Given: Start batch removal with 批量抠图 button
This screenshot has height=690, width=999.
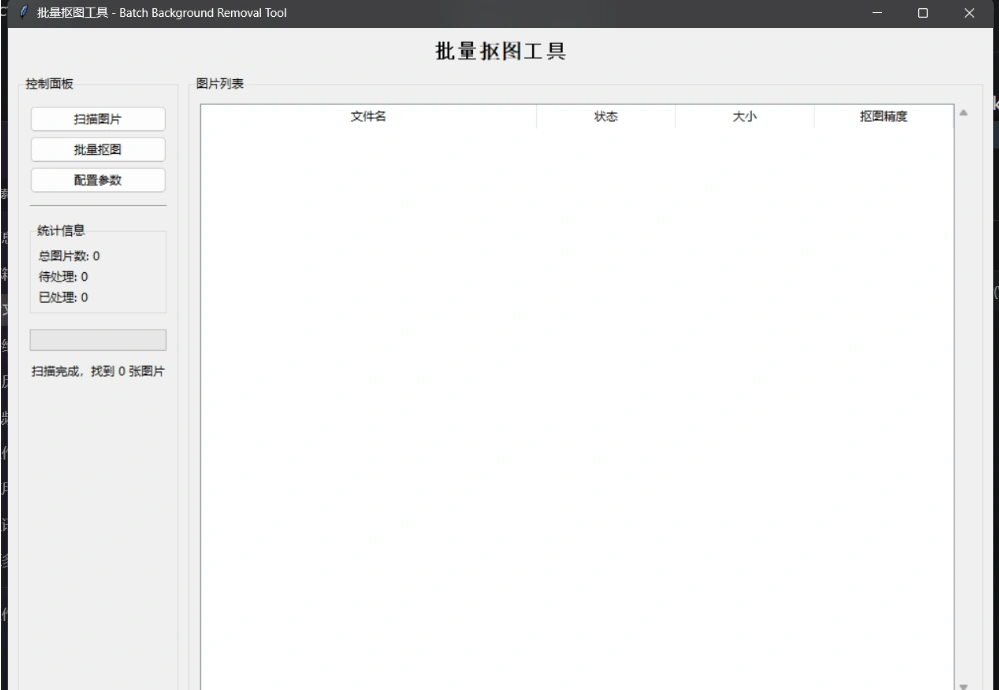Looking at the screenshot, I should click(98, 150).
